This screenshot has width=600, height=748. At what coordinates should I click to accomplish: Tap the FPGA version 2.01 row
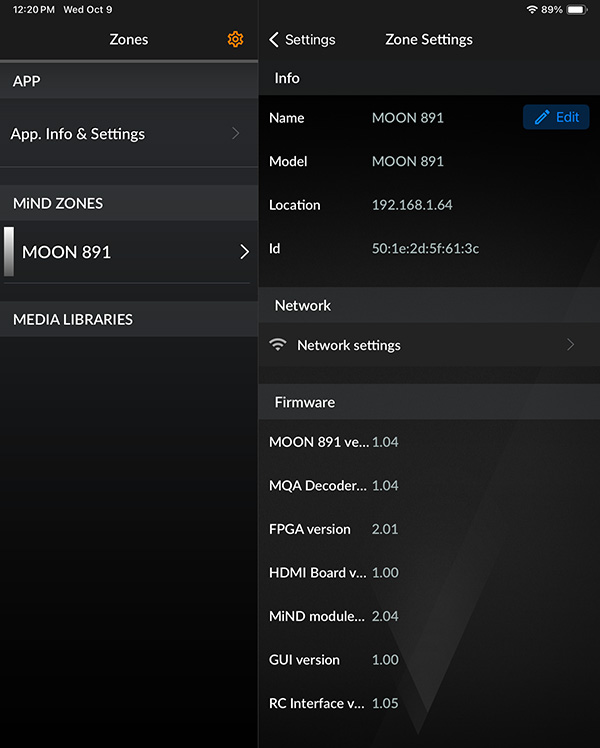(429, 529)
